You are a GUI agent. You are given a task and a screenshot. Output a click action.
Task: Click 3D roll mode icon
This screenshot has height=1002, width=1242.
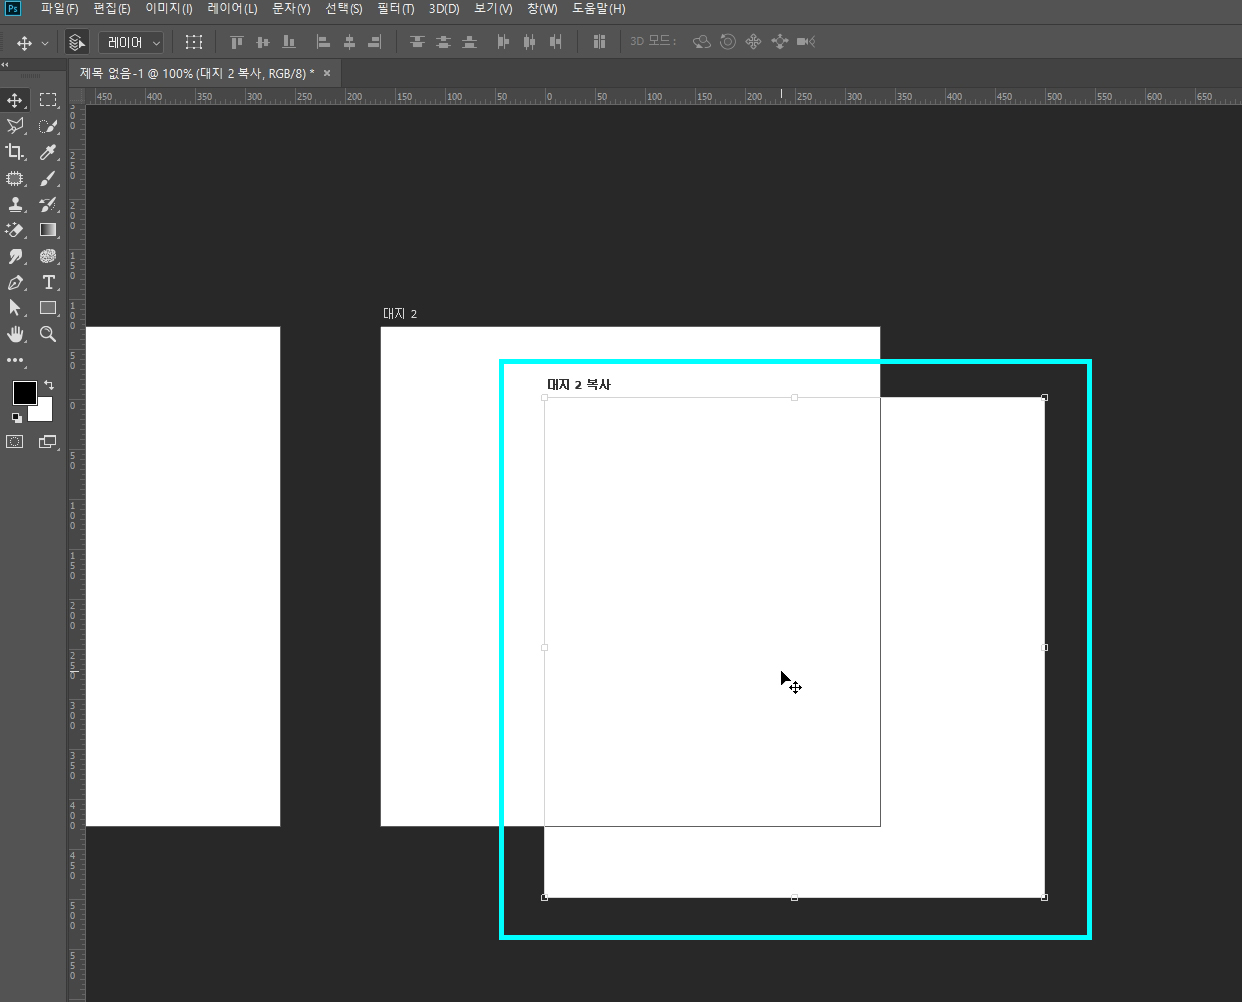728,42
